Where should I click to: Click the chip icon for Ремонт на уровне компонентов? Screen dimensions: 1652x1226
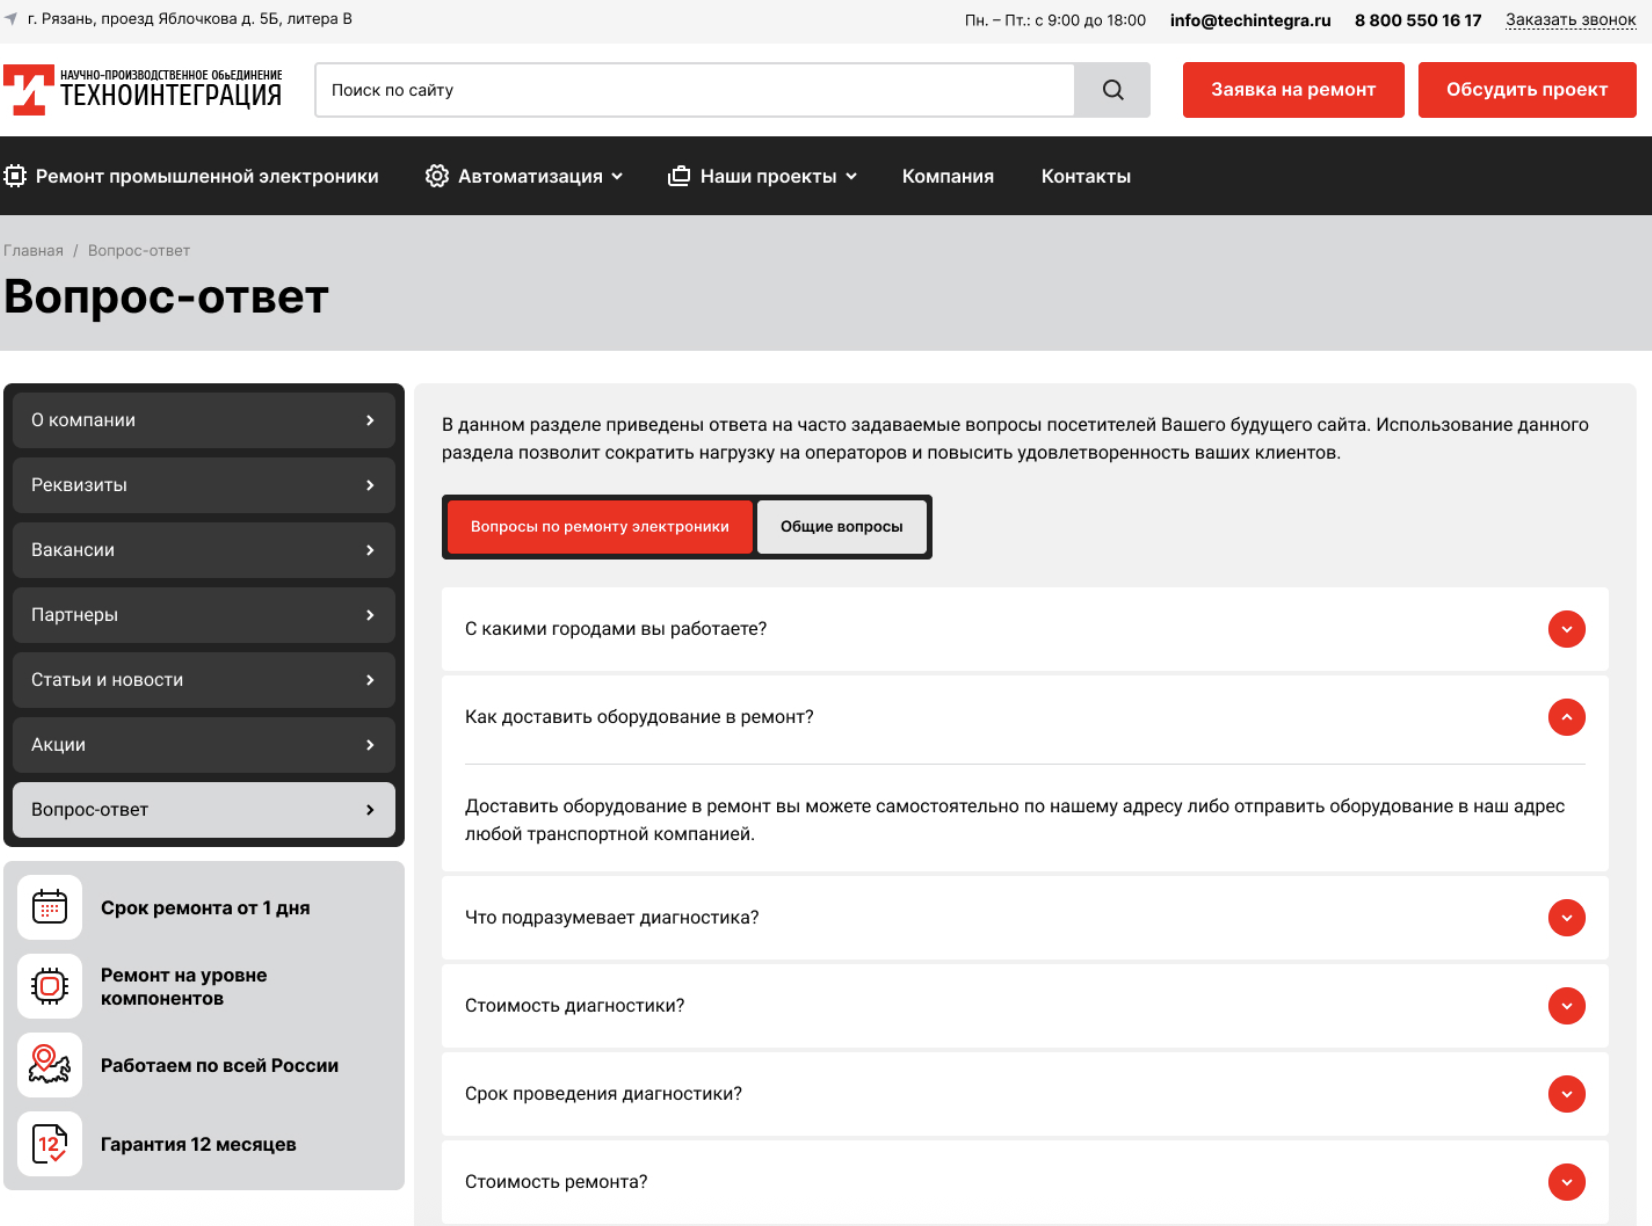pyautogui.click(x=50, y=986)
